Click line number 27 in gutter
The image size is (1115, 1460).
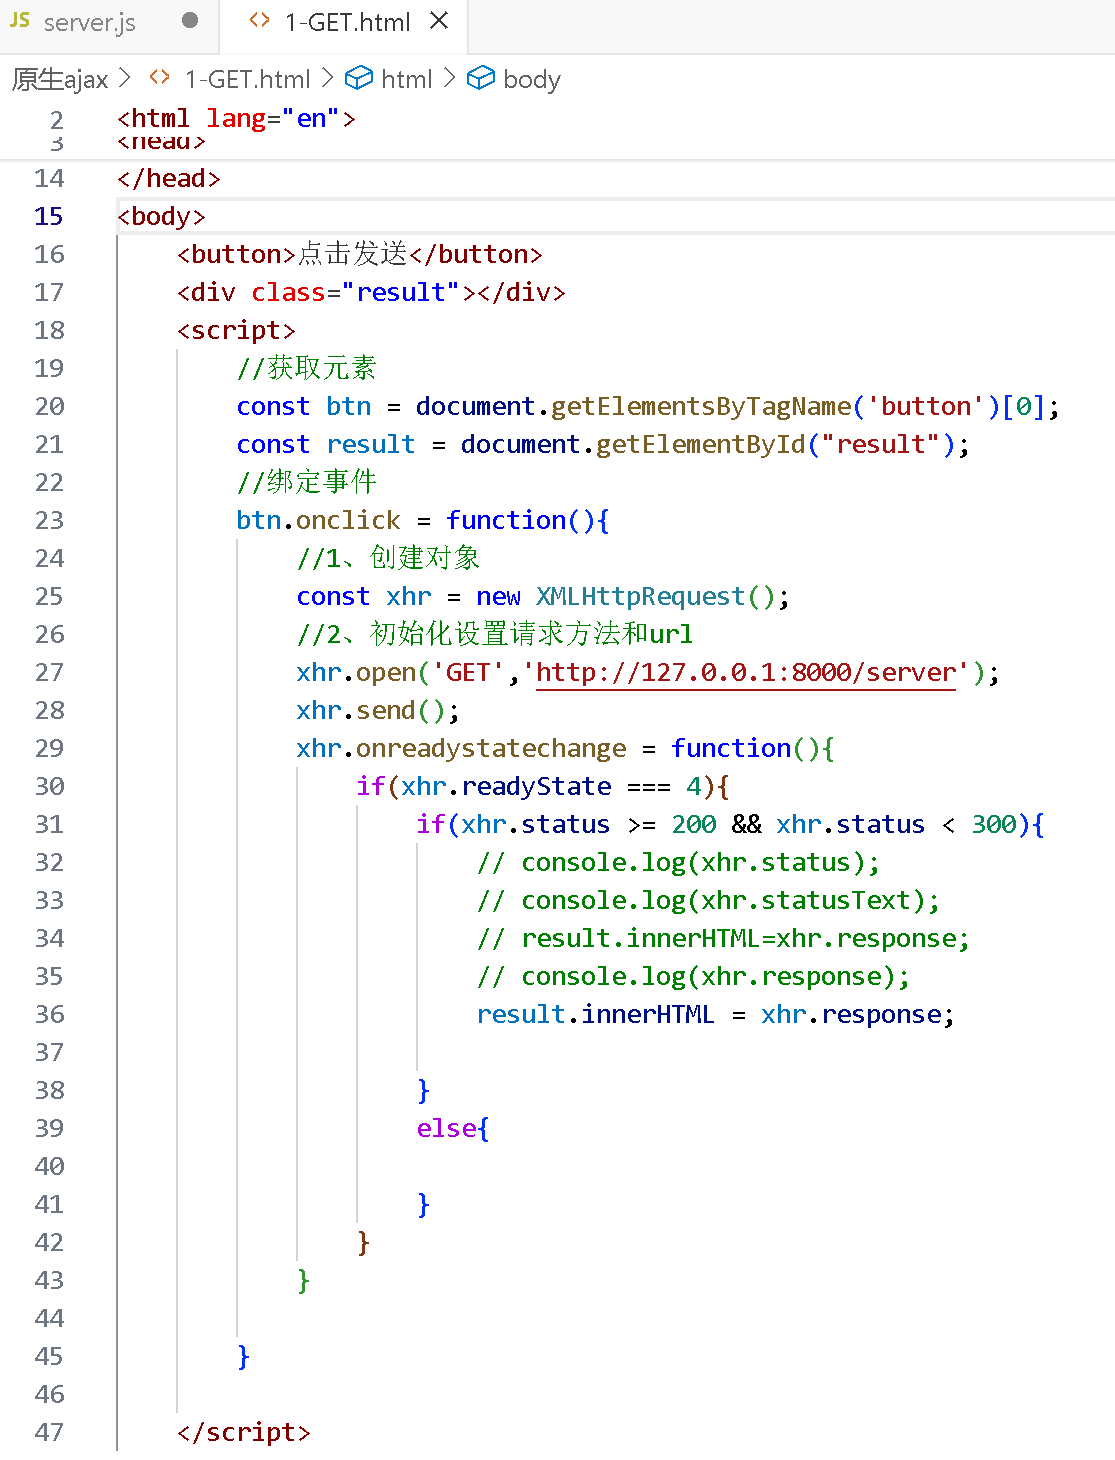point(49,672)
